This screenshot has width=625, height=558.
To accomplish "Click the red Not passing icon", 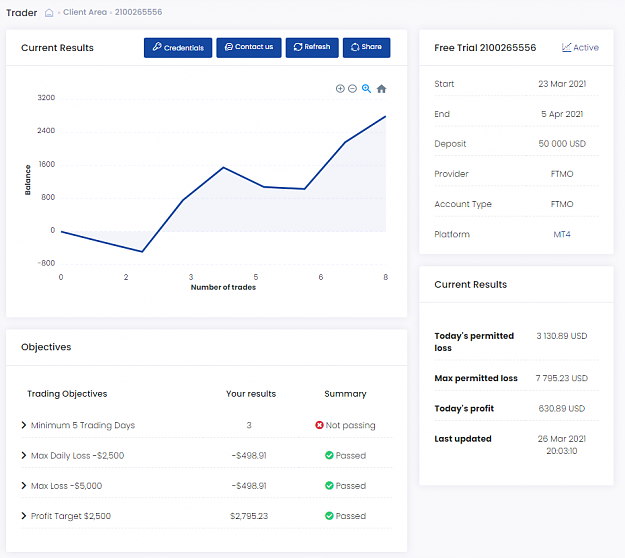I will click(319, 425).
